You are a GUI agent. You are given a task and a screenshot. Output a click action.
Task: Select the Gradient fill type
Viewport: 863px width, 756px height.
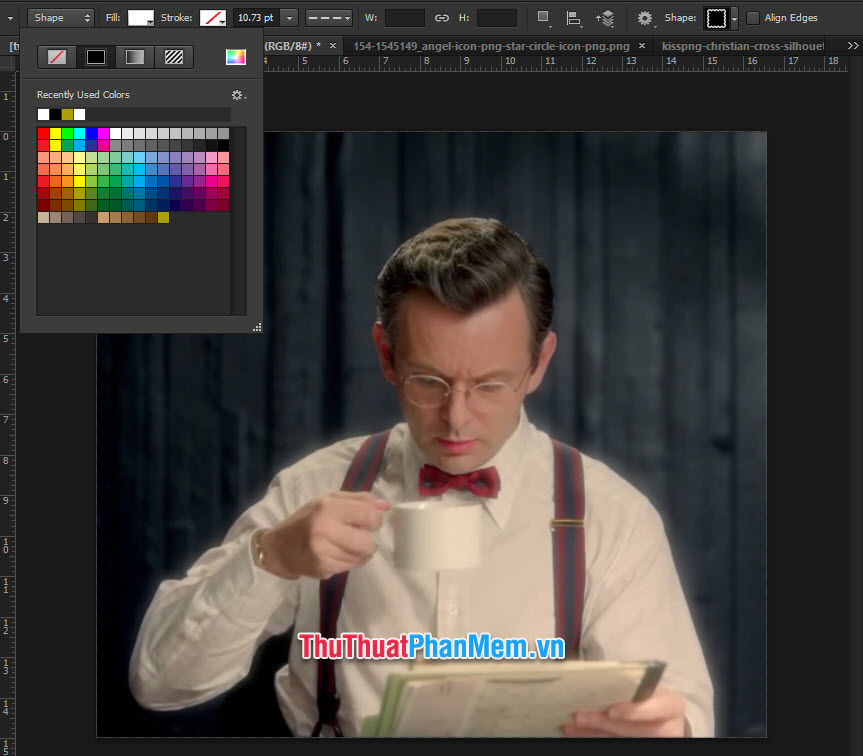pyautogui.click(x=135, y=57)
